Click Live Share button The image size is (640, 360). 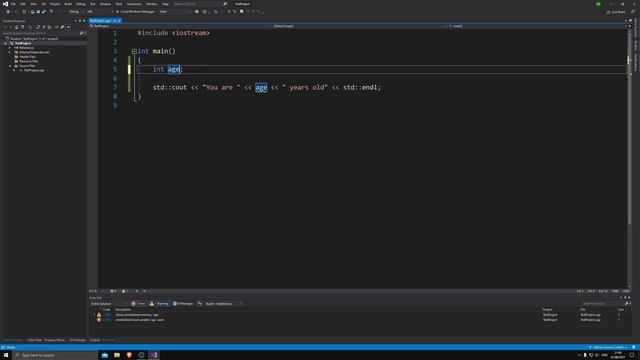616,12
